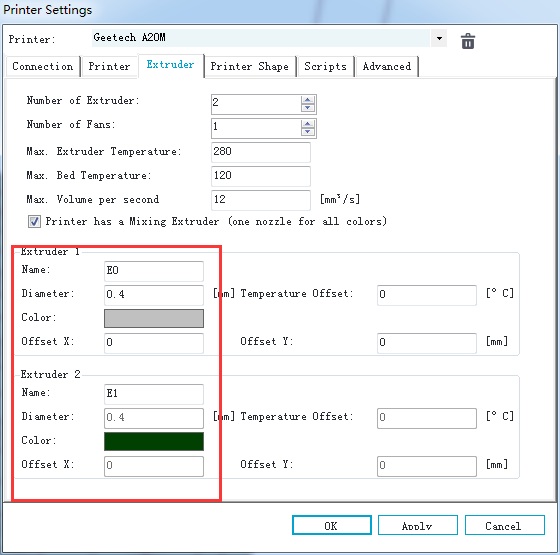Switch to the Printer Shape tab
The height and width of the screenshot is (555, 560).
[x=249, y=66]
